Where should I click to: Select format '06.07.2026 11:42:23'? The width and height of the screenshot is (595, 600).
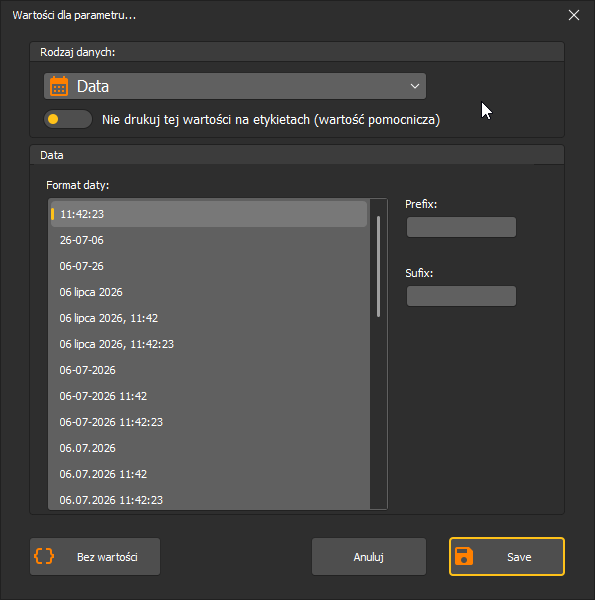[x=209, y=499]
